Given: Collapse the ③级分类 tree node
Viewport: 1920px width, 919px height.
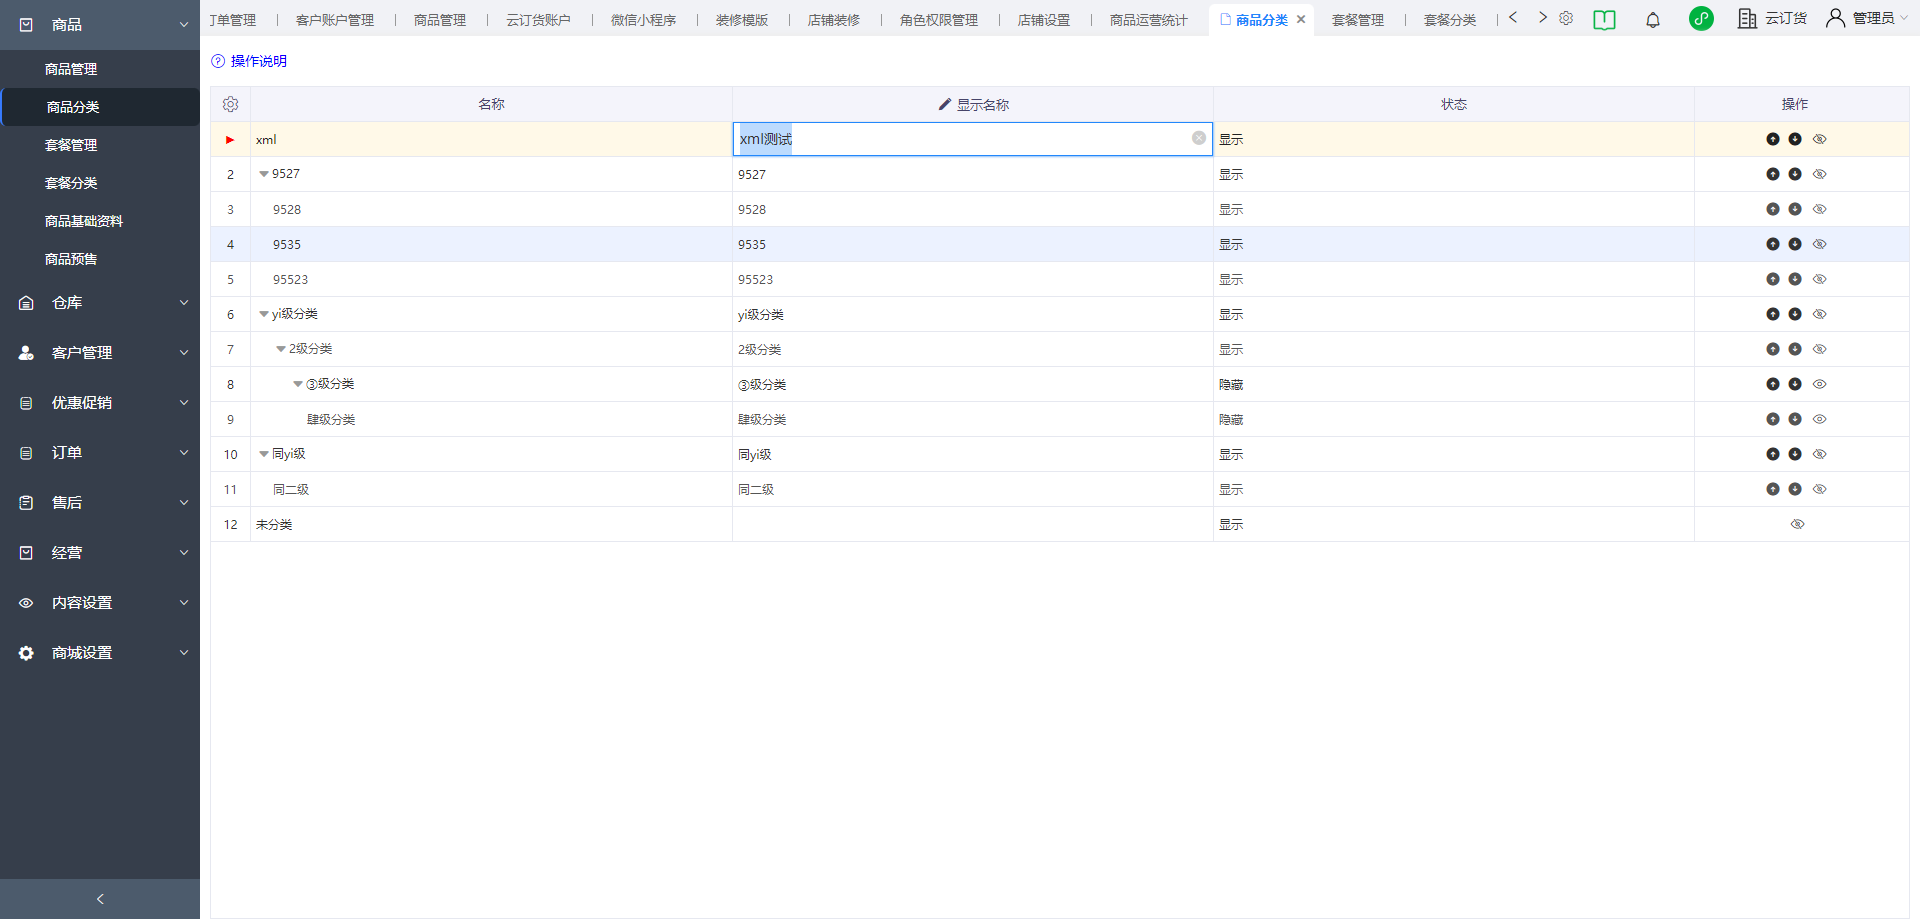Looking at the screenshot, I should (x=298, y=384).
